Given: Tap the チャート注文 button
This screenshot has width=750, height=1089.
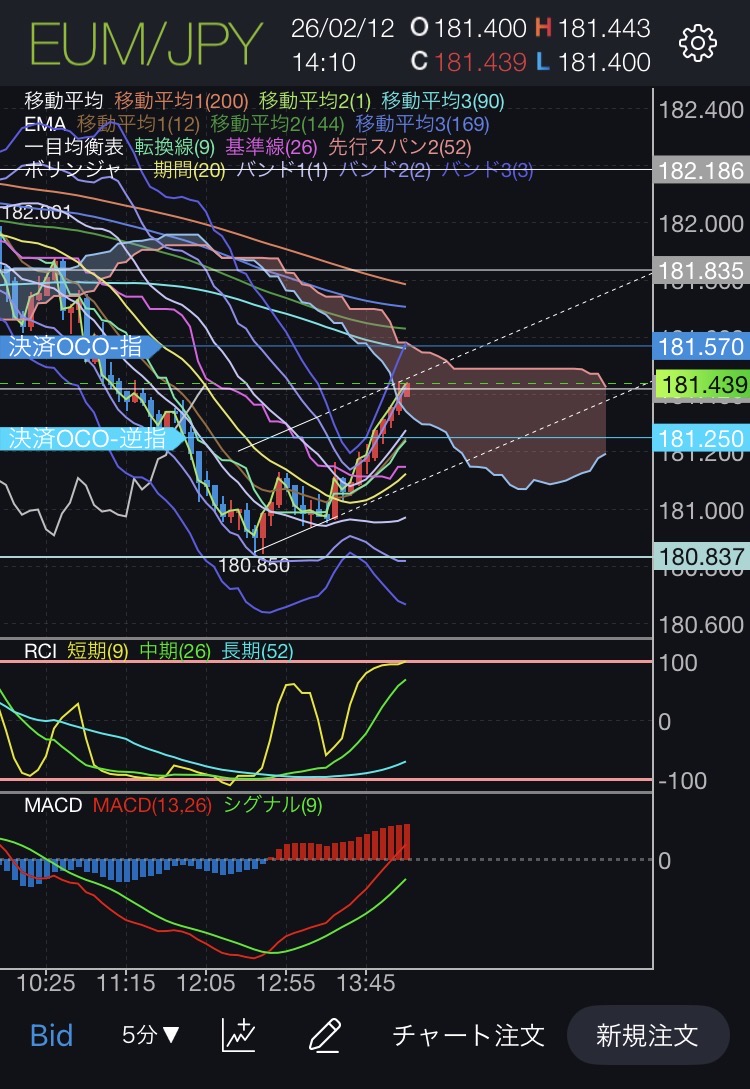Looking at the screenshot, I should tap(469, 1034).
